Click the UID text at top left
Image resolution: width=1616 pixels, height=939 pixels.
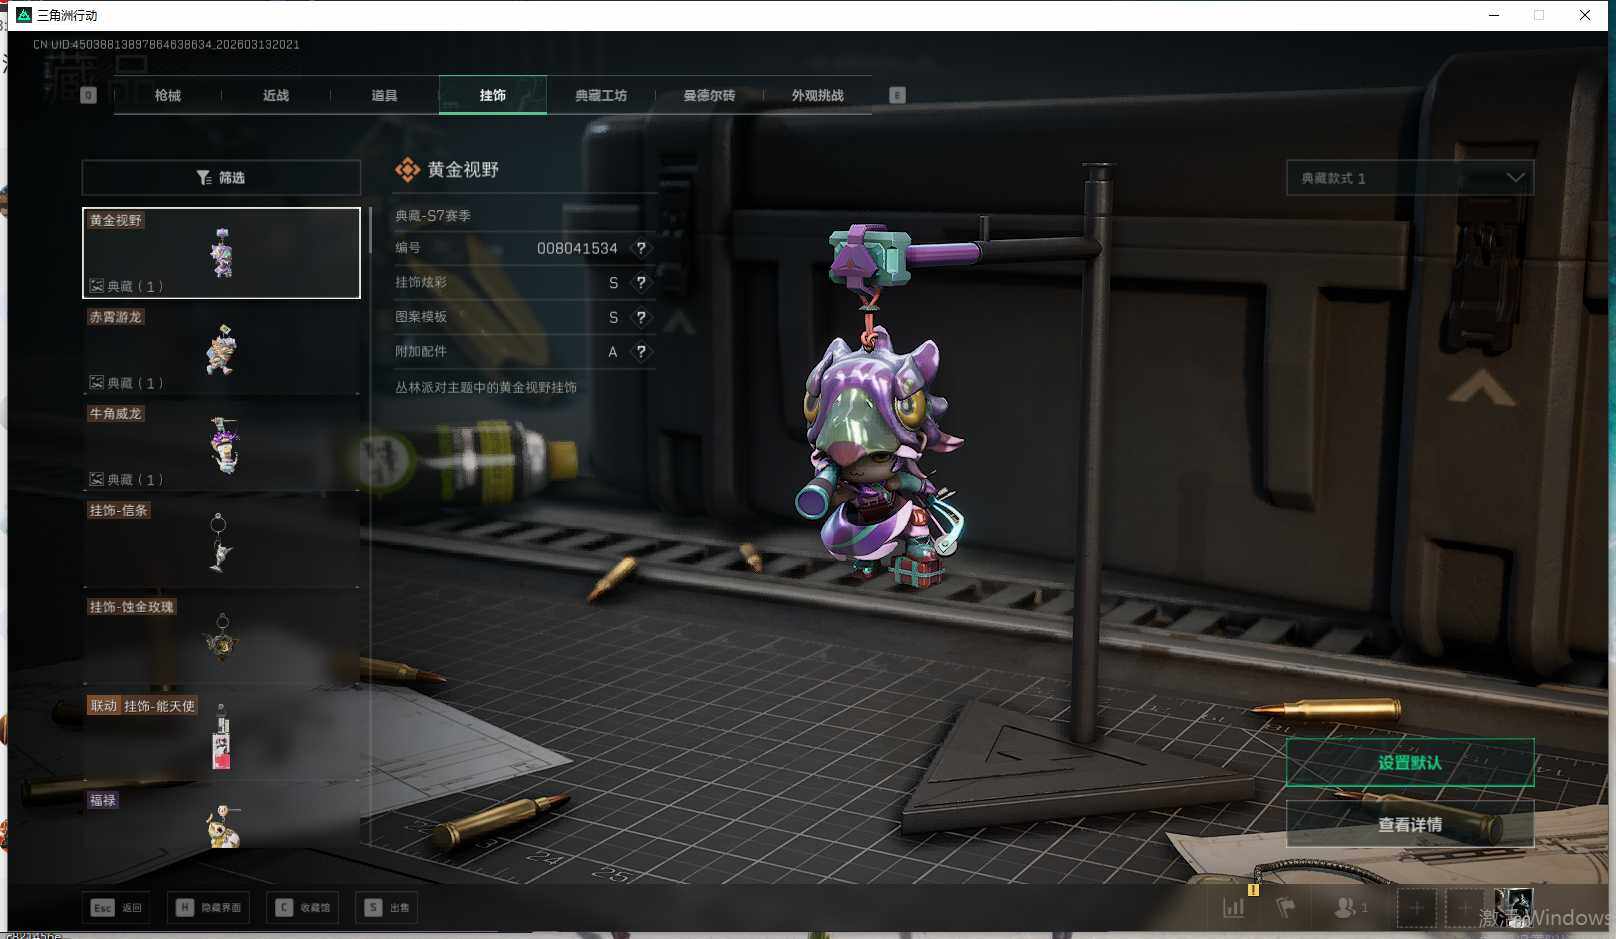(166, 45)
